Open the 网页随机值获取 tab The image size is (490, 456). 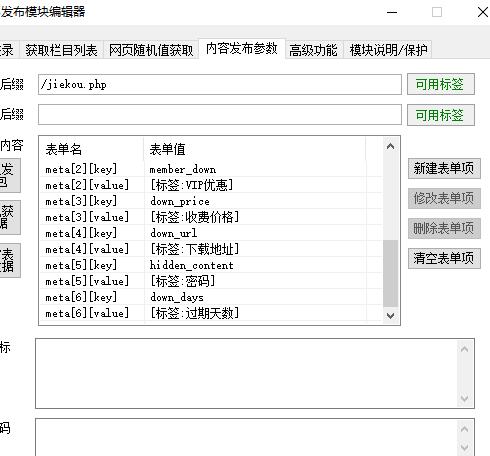click(151, 50)
